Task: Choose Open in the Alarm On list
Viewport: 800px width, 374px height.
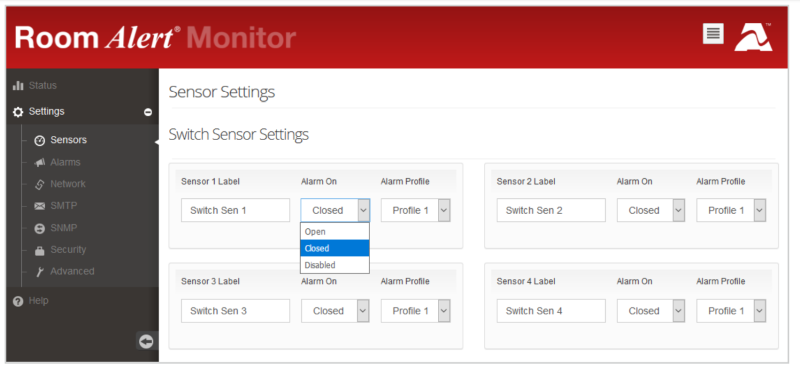Action: click(x=335, y=231)
